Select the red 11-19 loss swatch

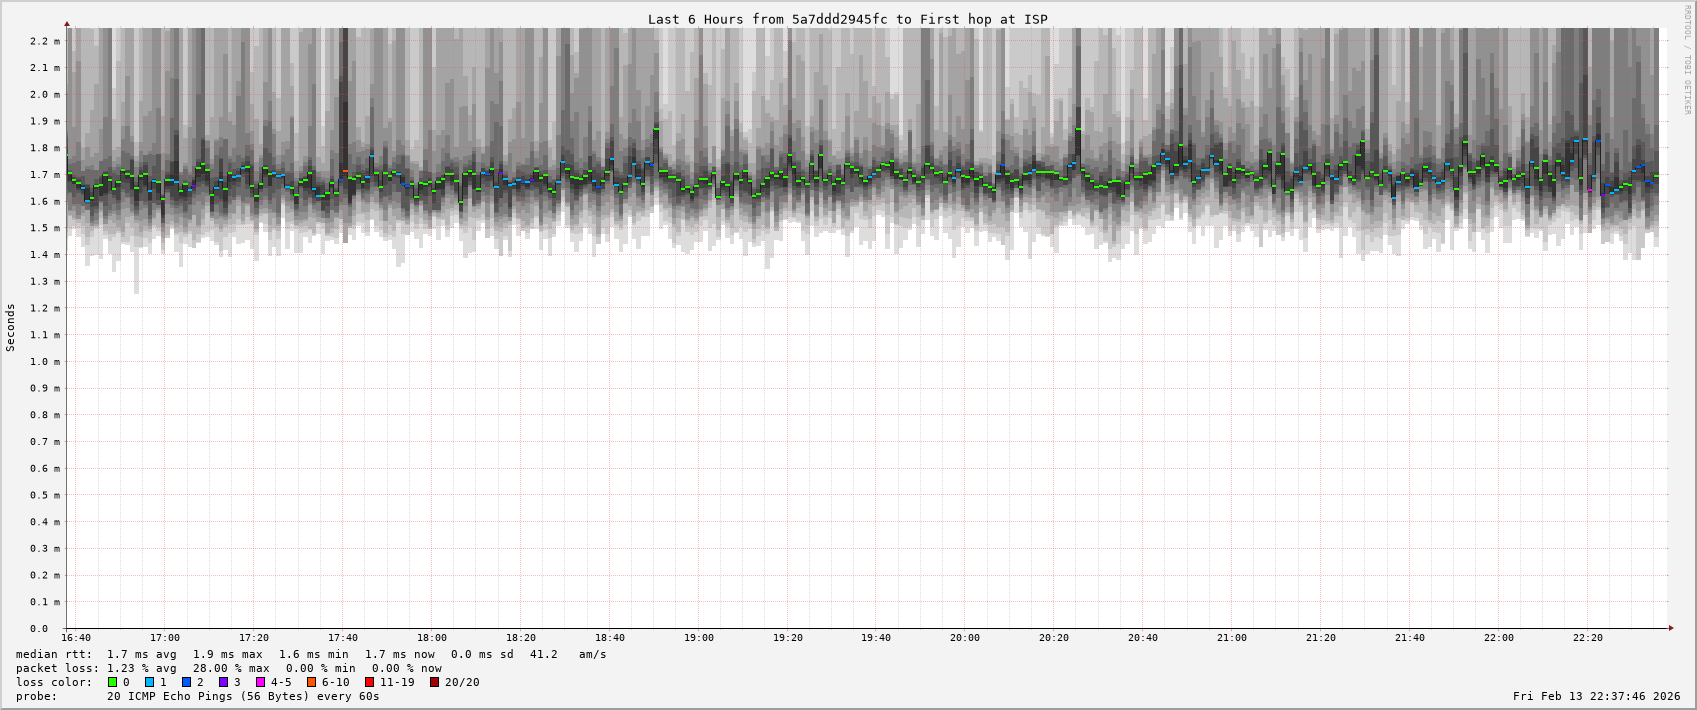point(369,682)
